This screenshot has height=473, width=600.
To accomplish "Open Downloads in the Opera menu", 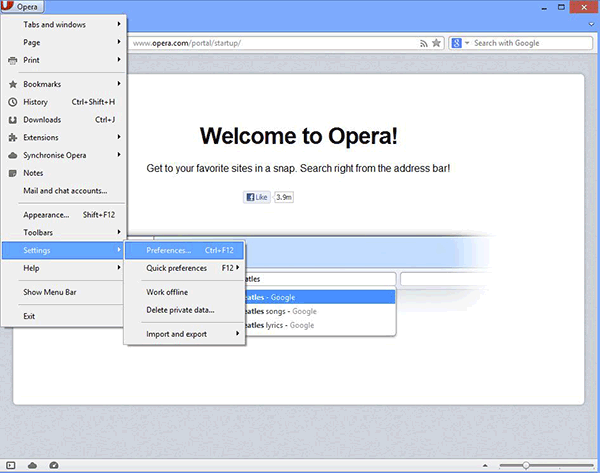I will coord(41,120).
